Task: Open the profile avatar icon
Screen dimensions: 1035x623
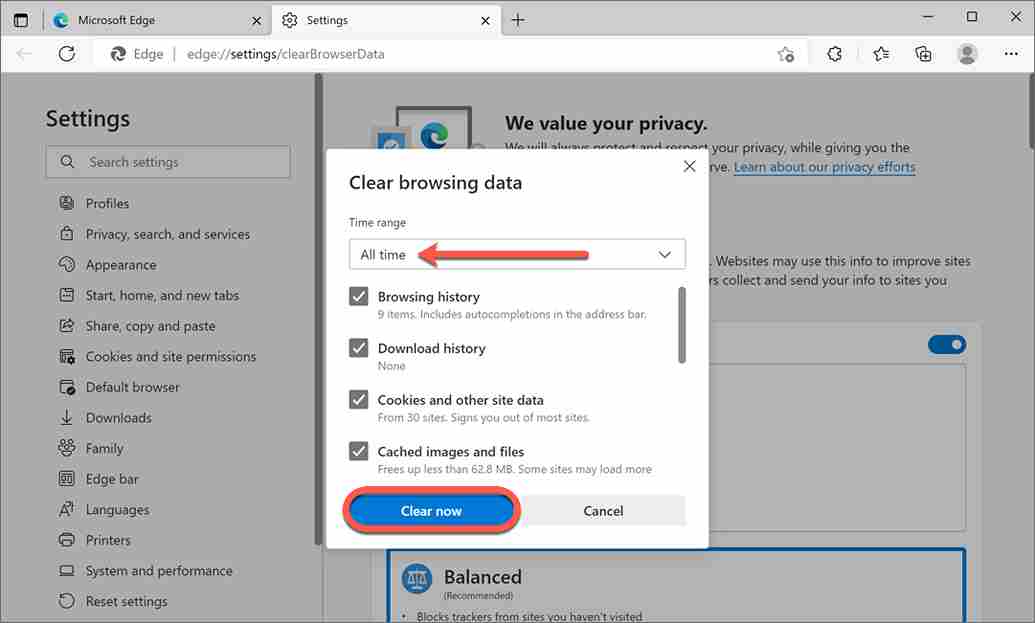Action: [x=967, y=54]
